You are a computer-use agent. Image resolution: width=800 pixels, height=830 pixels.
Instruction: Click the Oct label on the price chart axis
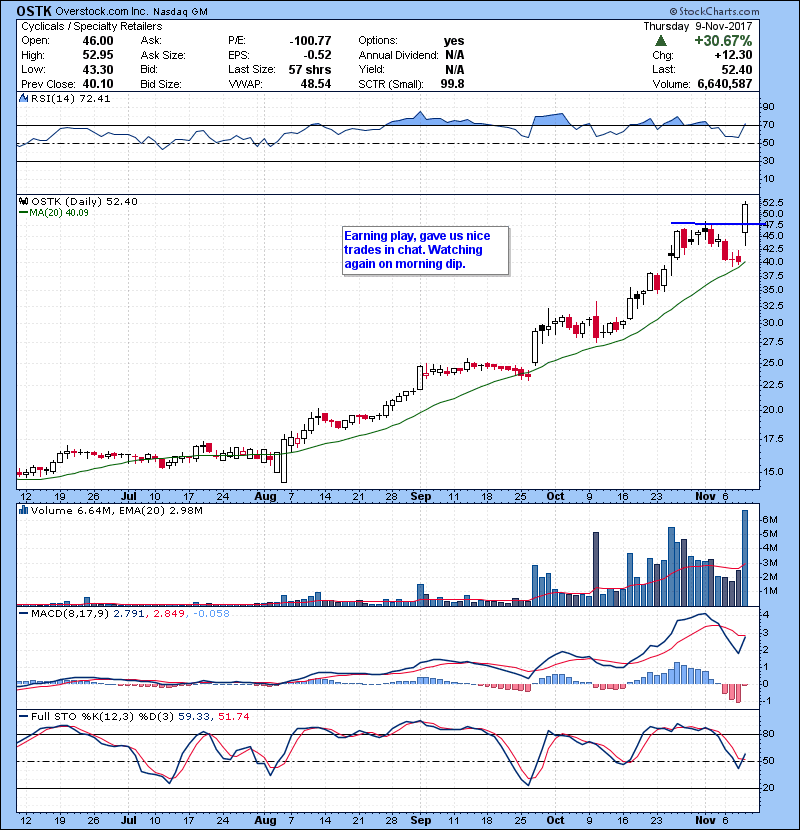[x=555, y=496]
